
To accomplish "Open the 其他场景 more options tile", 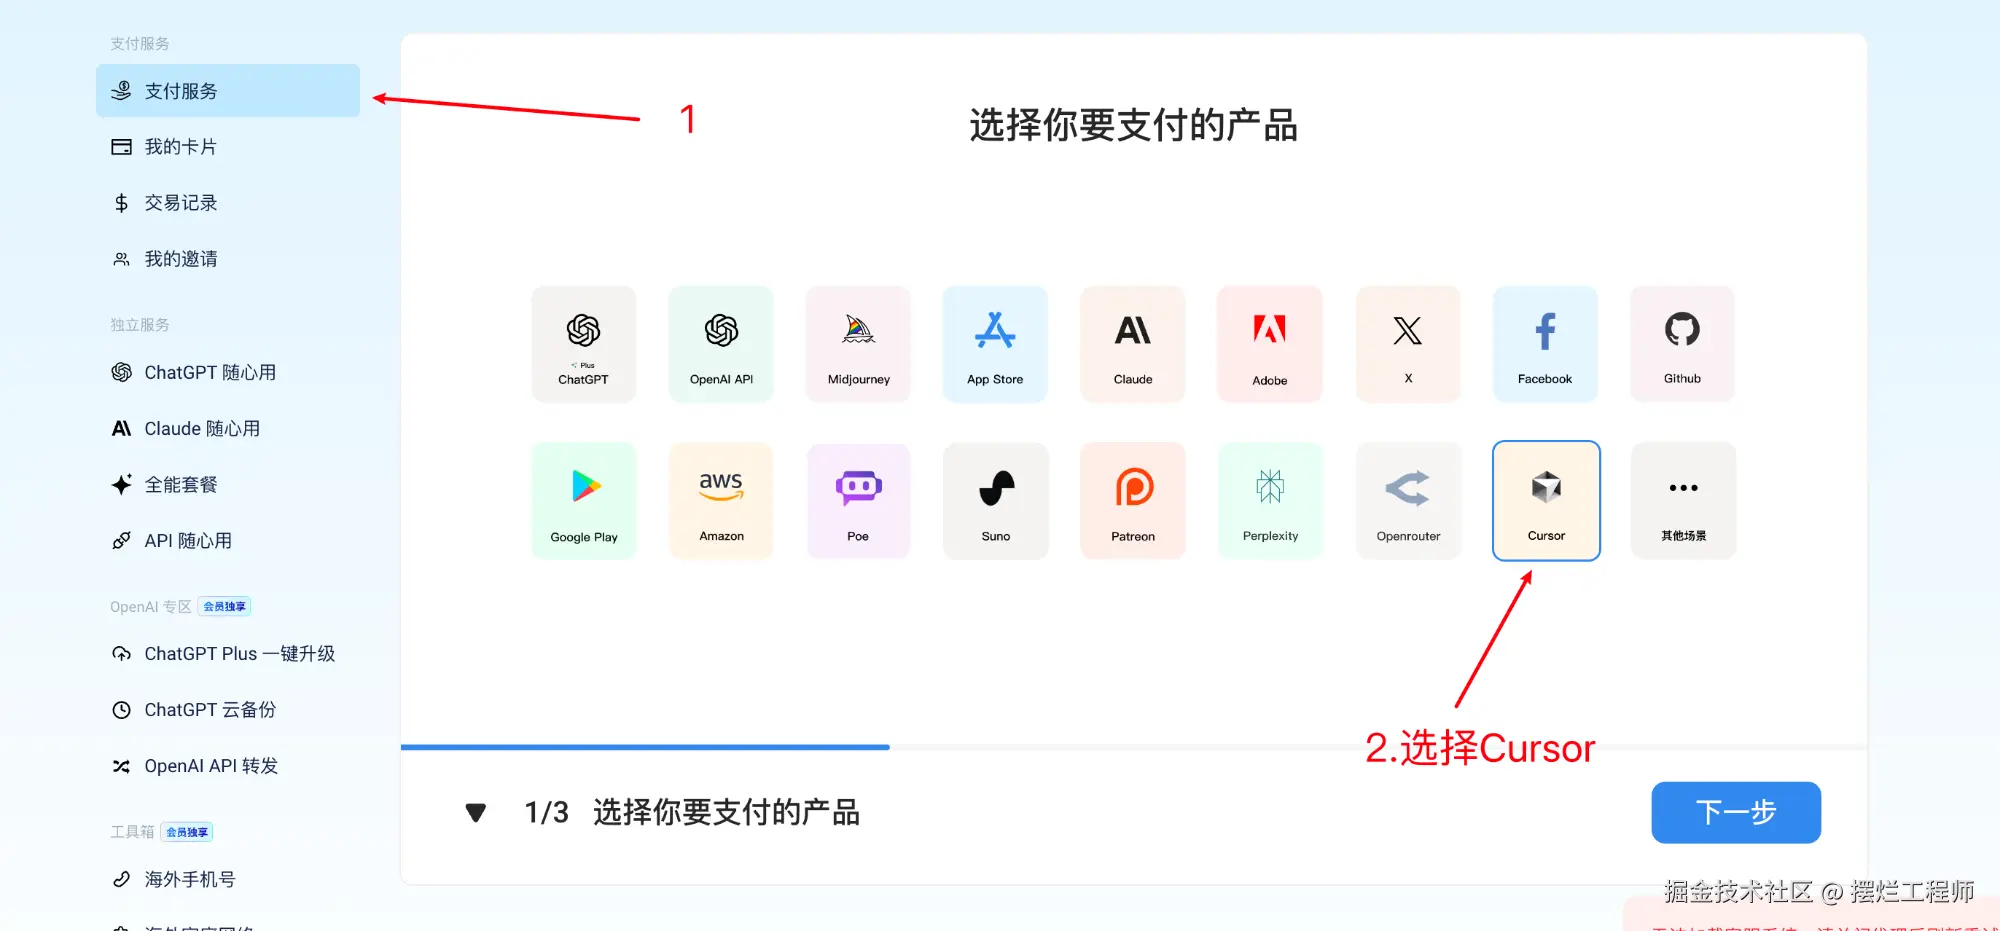I will click(x=1684, y=501).
